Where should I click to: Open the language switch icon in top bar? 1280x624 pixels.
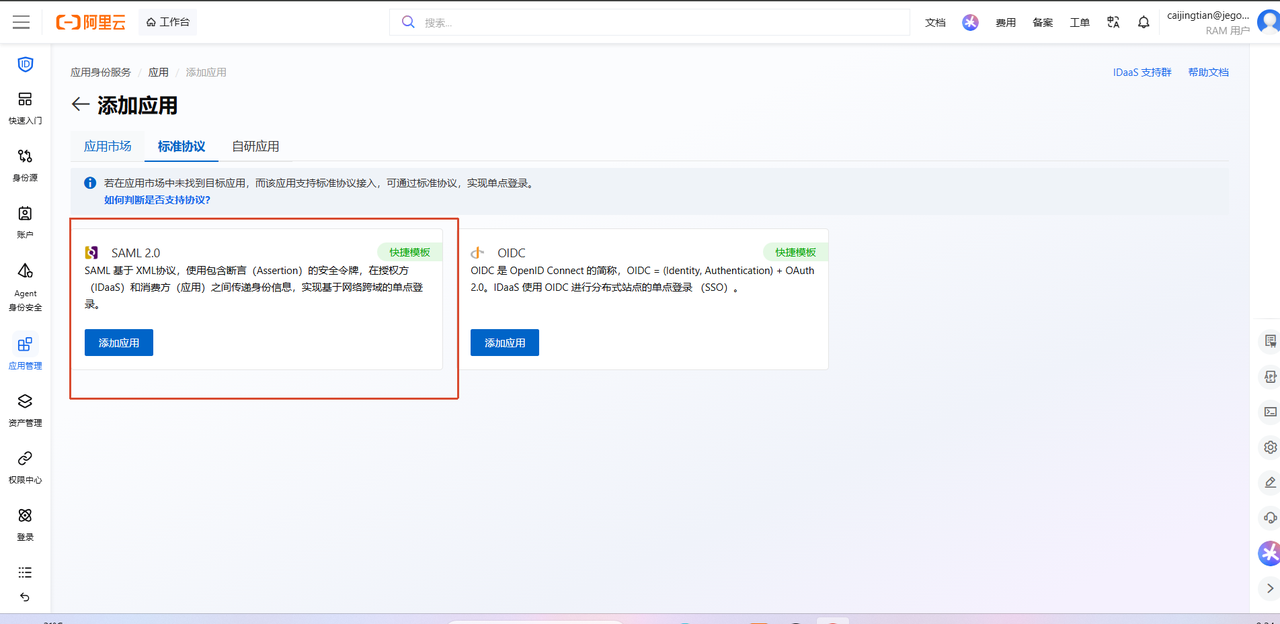[x=1113, y=22]
